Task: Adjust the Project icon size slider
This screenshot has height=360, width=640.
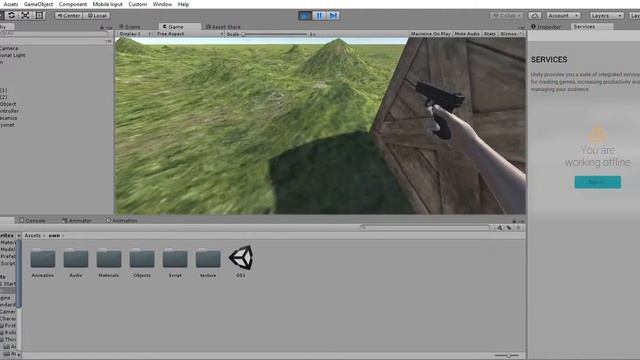Action: [507, 356]
